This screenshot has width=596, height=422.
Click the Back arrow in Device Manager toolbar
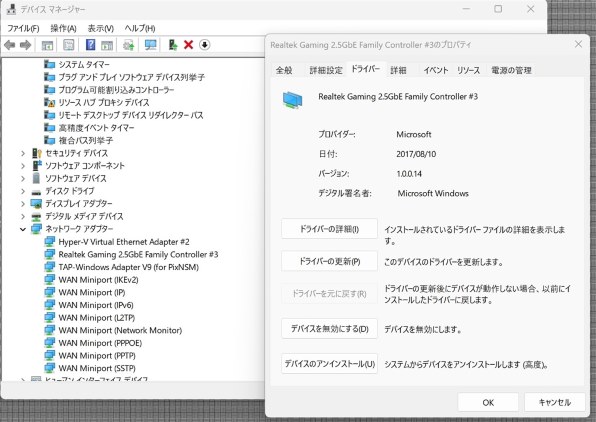(x=10, y=45)
